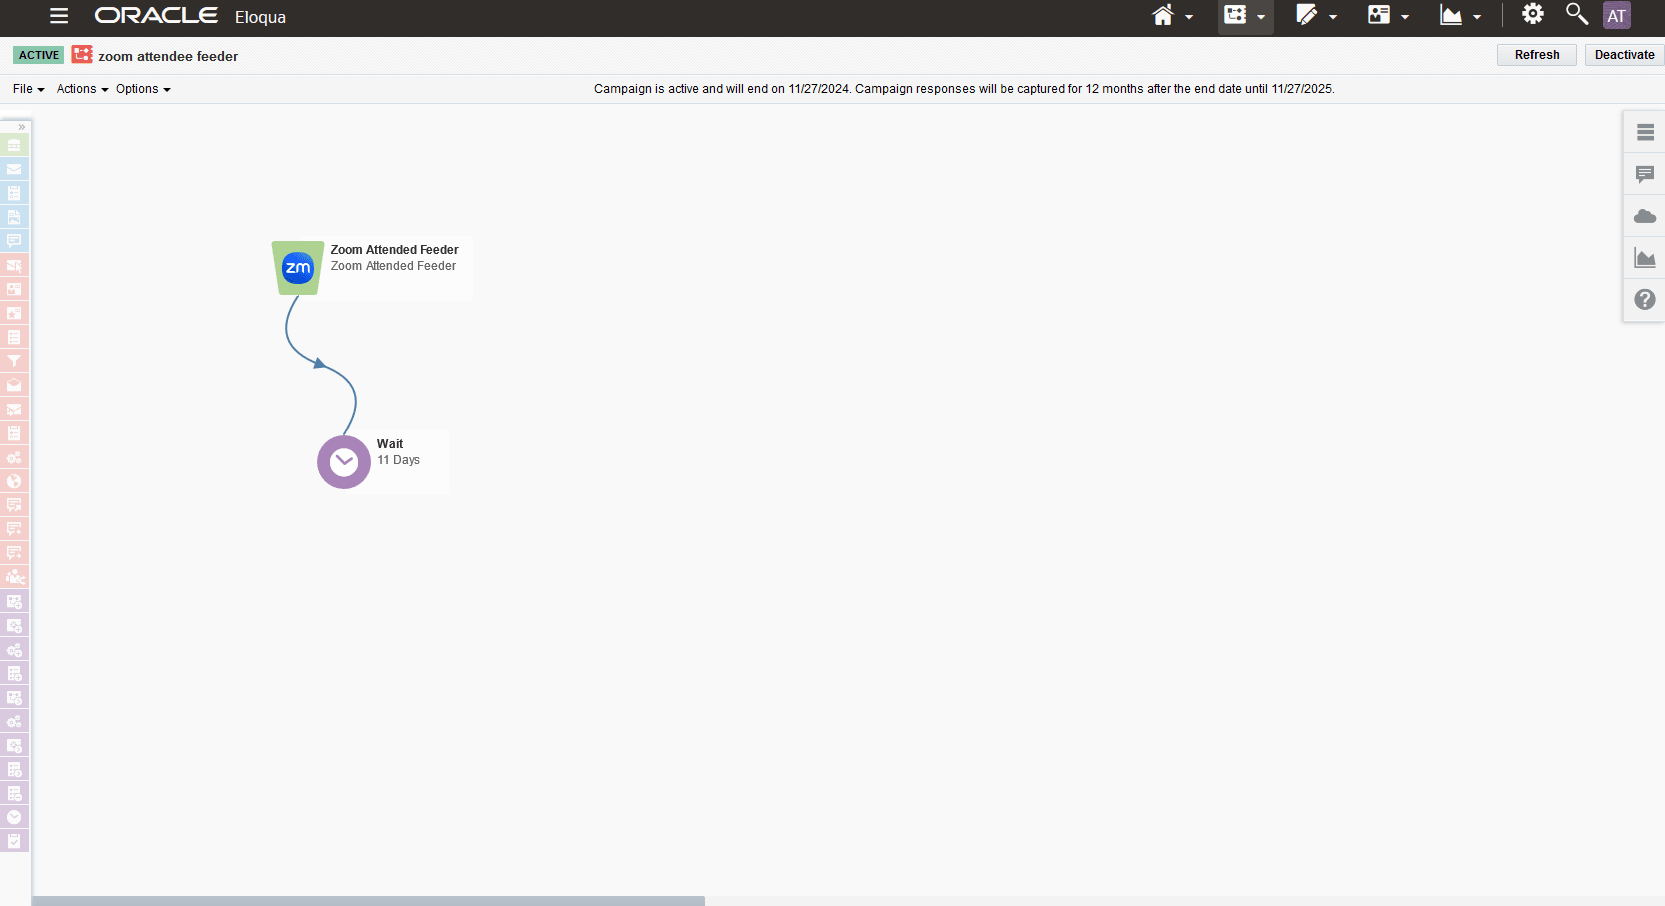The width and height of the screenshot is (1665, 906).
Task: Click the Refresh button
Action: click(1537, 55)
